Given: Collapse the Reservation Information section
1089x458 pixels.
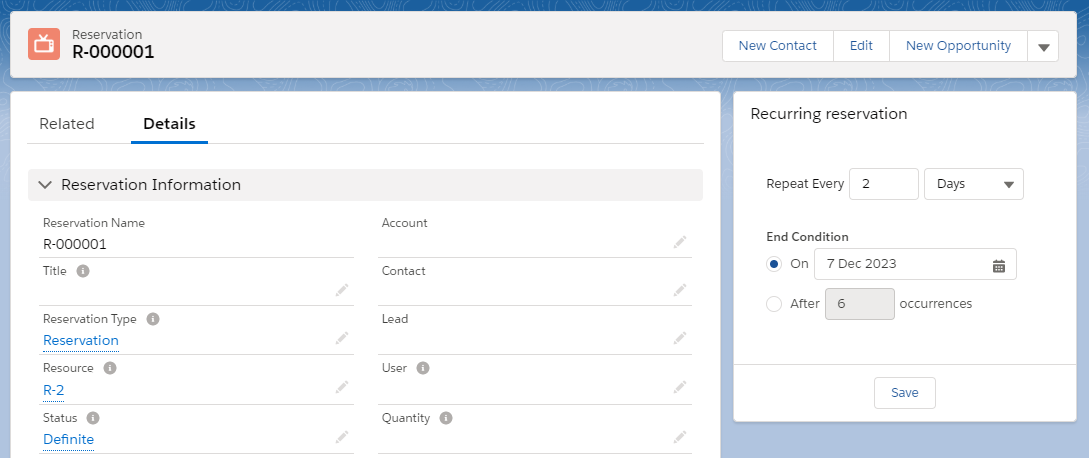Looking at the screenshot, I should pyautogui.click(x=45, y=185).
